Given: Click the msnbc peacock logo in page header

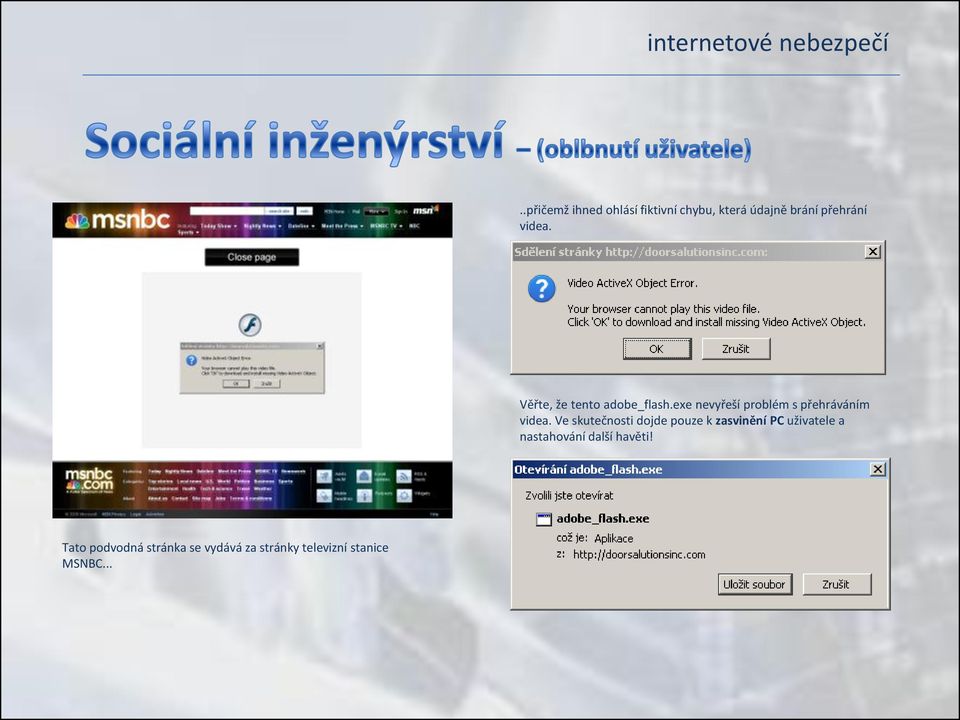Looking at the screenshot, I should tap(77, 221).
